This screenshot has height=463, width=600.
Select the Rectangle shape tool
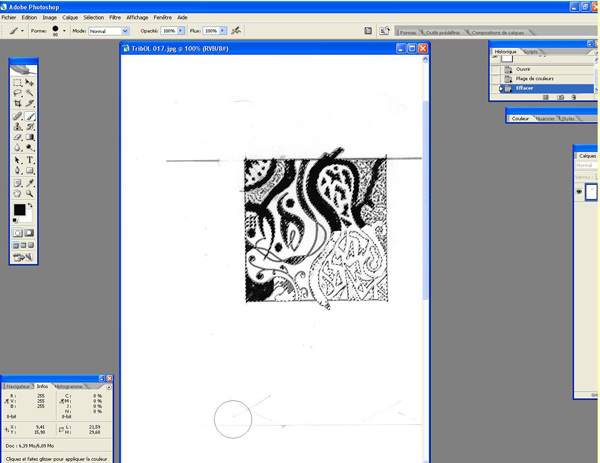point(29,170)
